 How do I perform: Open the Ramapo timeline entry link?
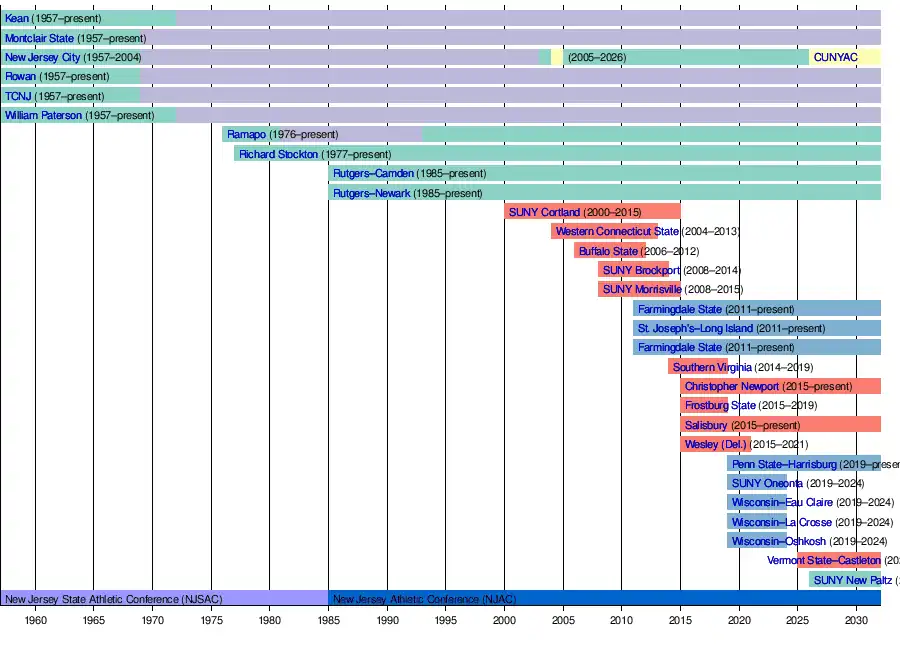click(246, 135)
